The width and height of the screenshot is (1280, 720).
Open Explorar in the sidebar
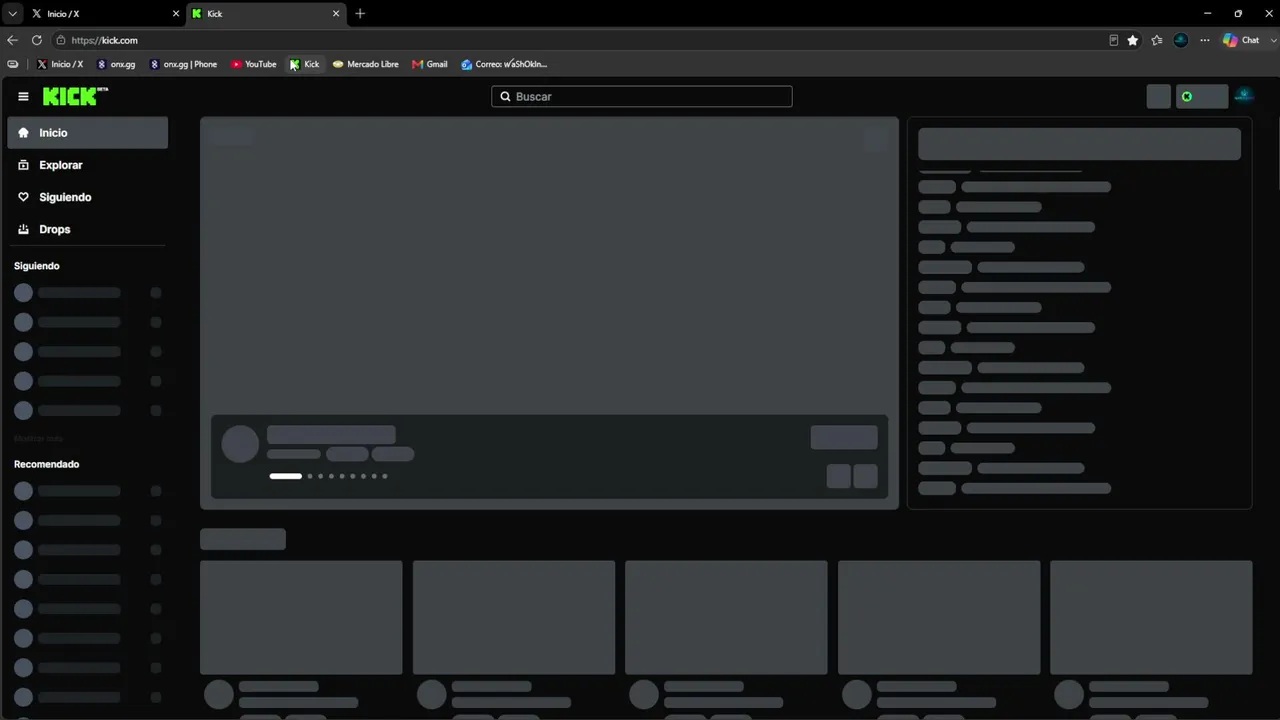coord(87,165)
